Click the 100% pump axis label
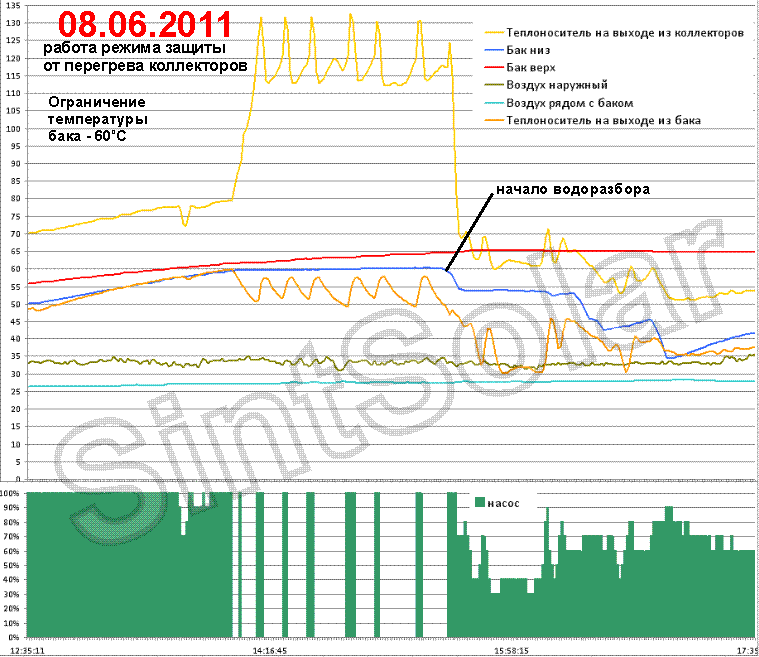759x657 pixels. (x=10, y=493)
